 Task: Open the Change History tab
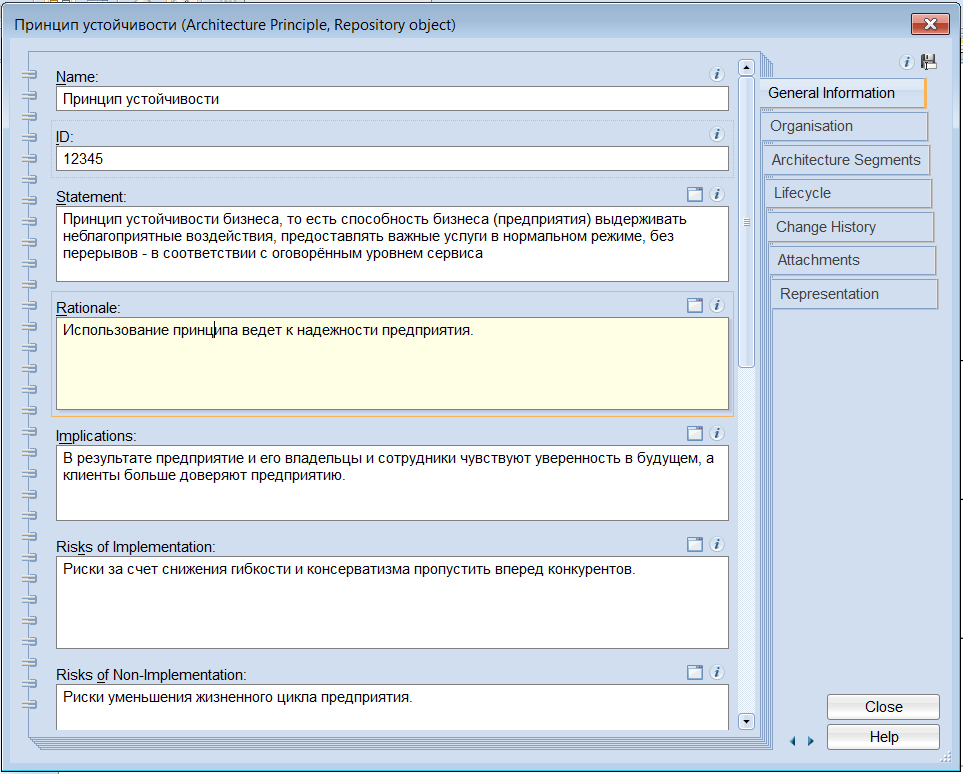(x=851, y=227)
